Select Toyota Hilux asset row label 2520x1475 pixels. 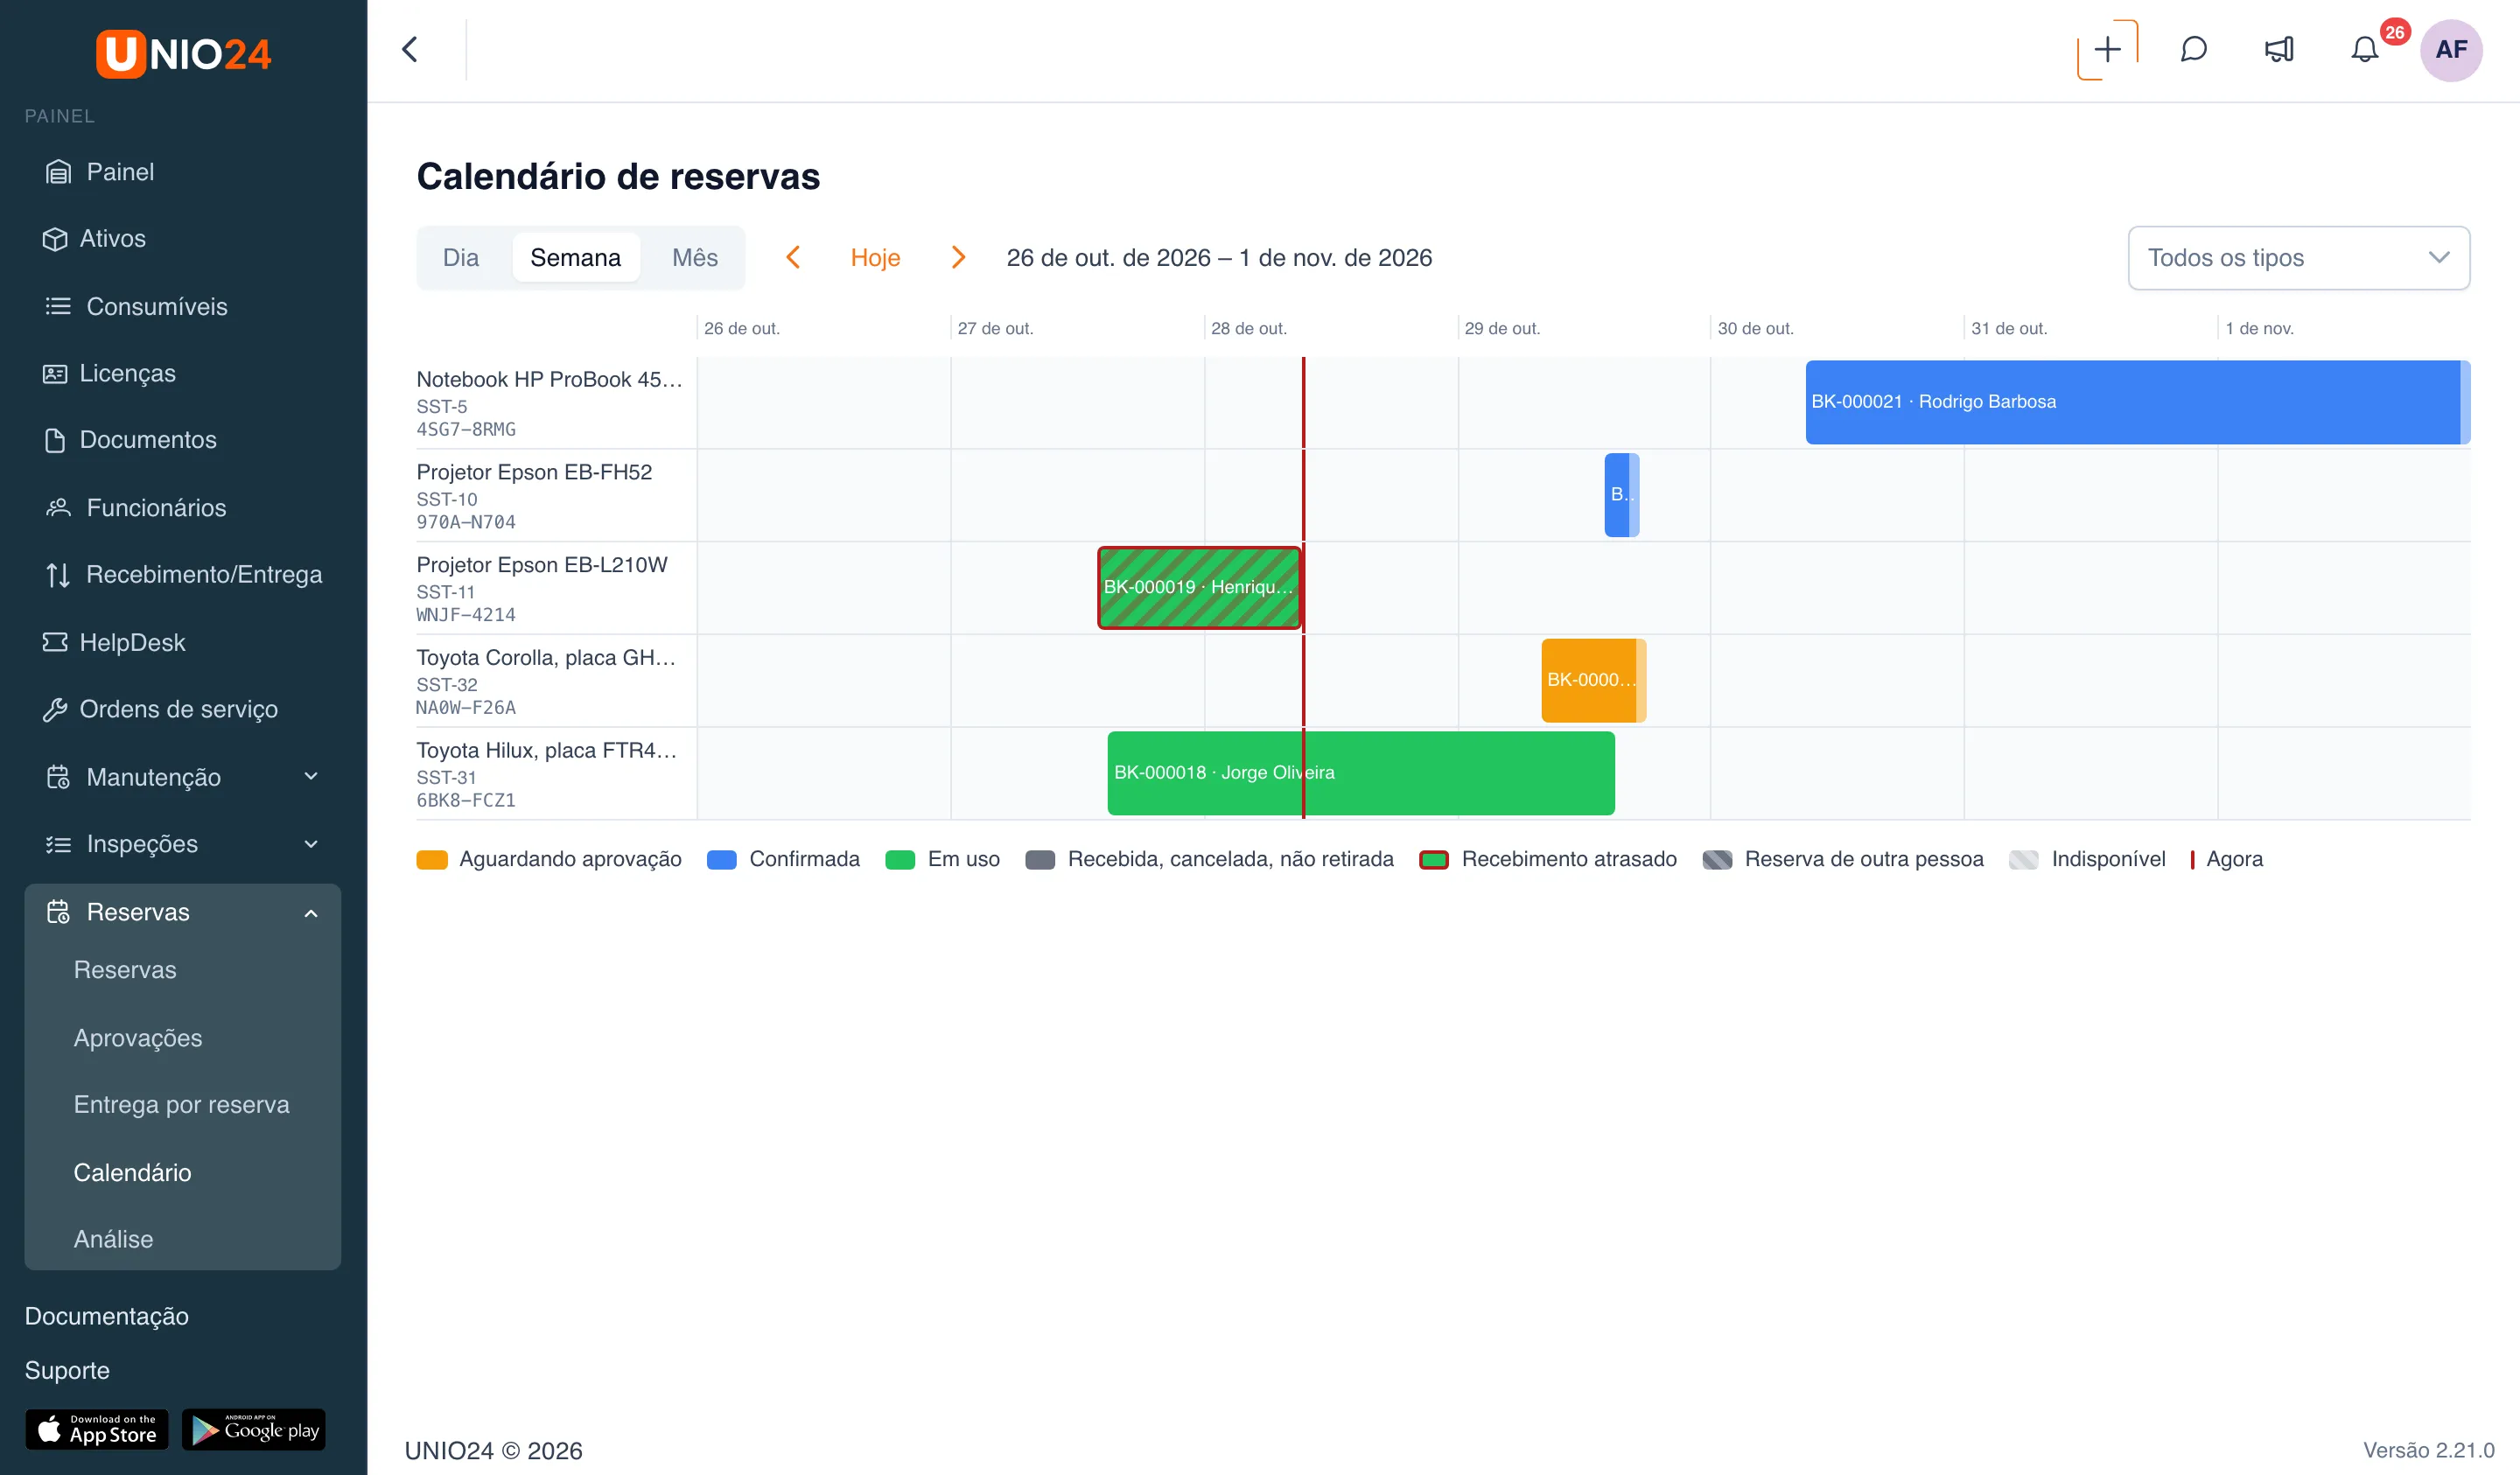tap(547, 751)
